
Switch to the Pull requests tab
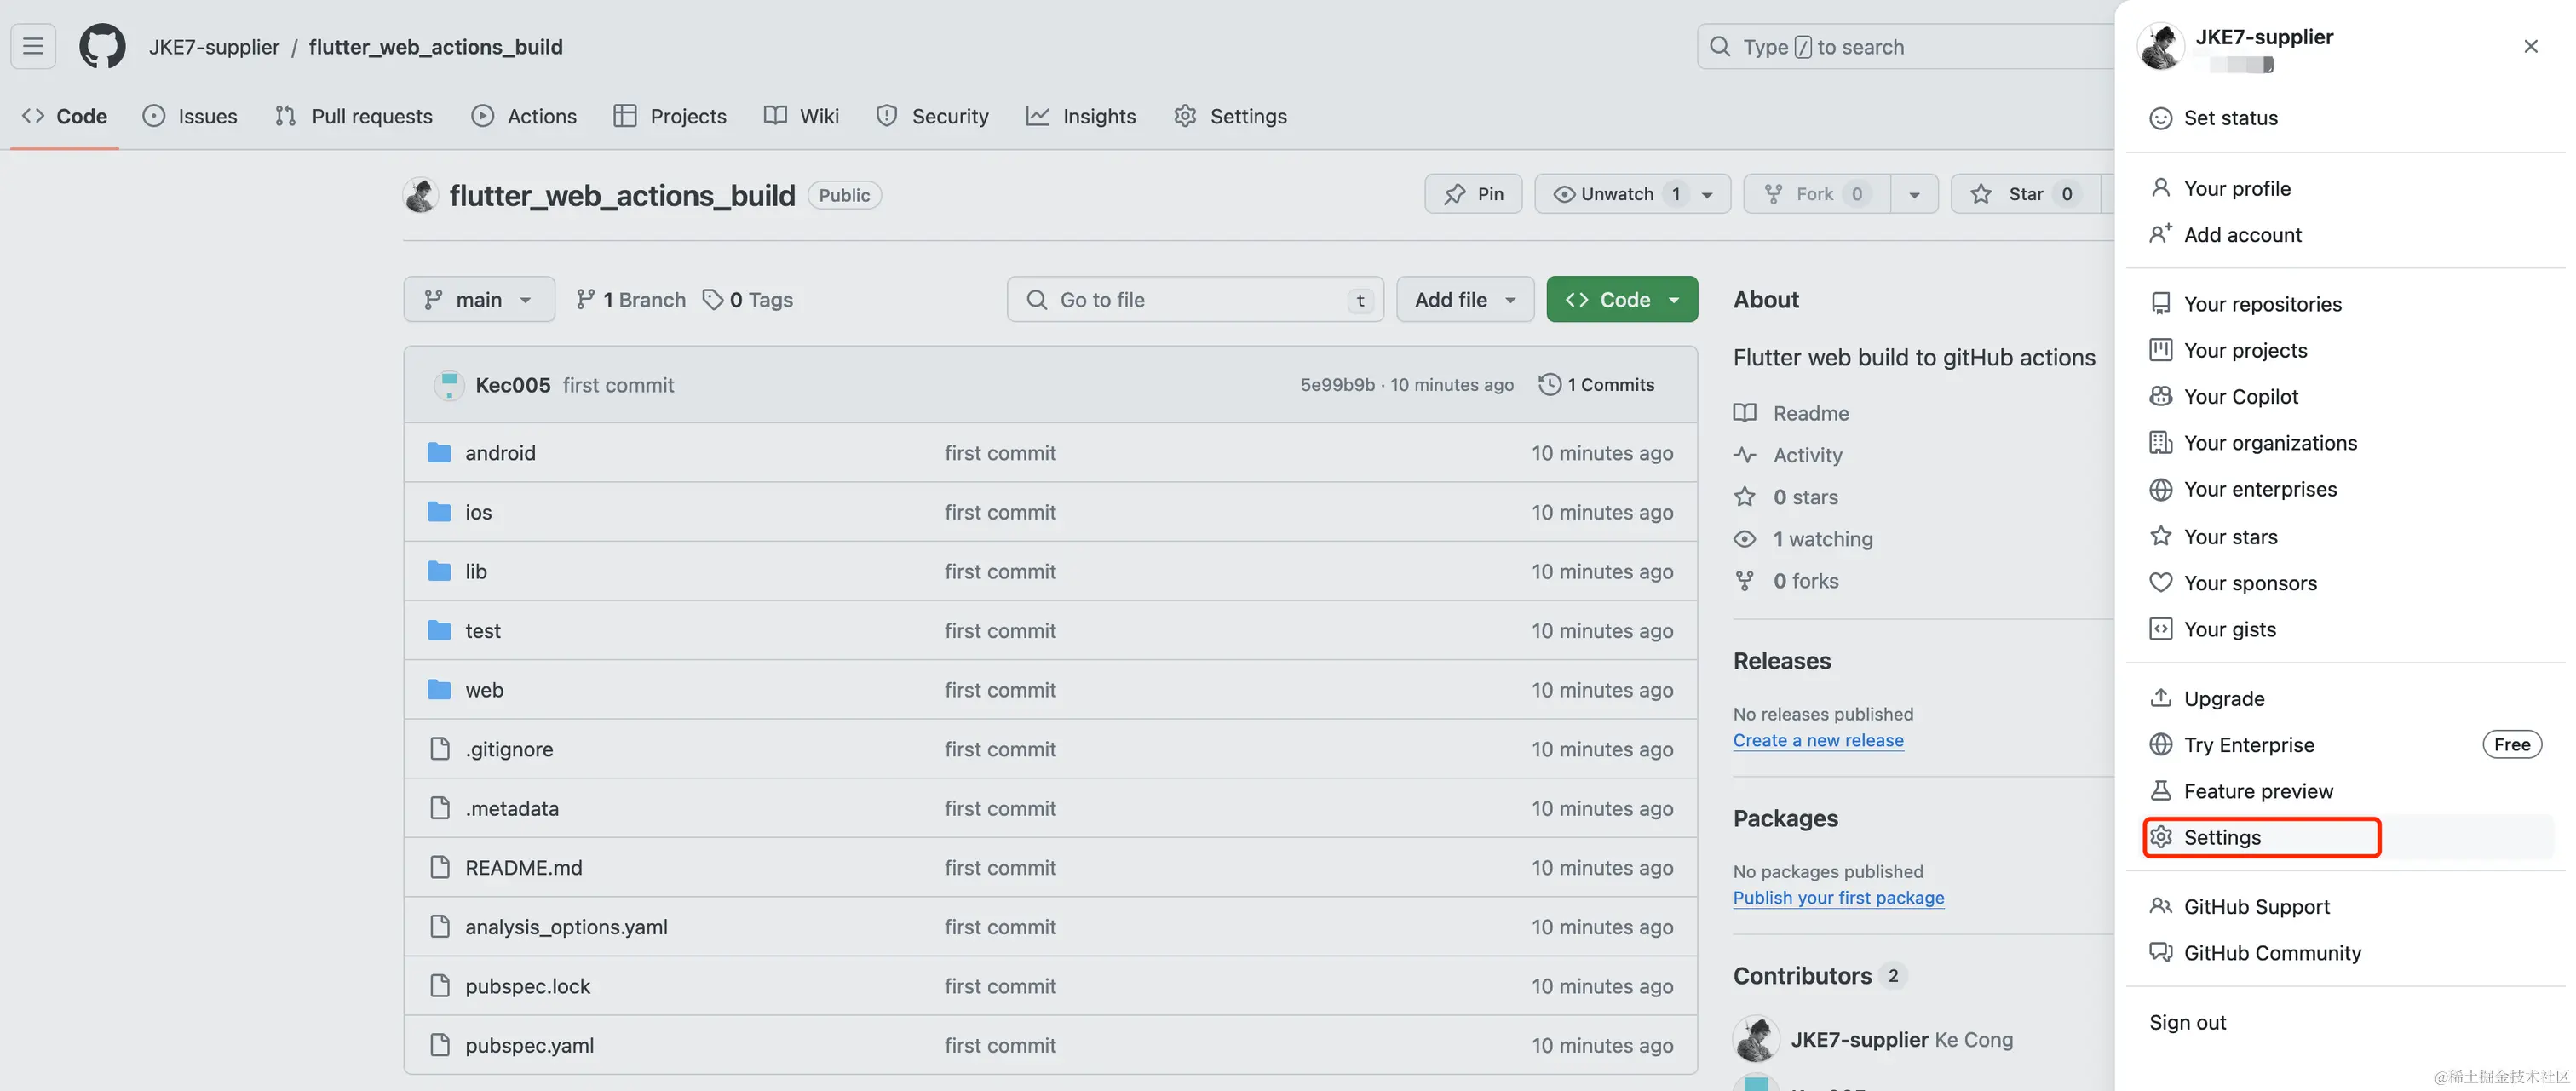pos(353,116)
